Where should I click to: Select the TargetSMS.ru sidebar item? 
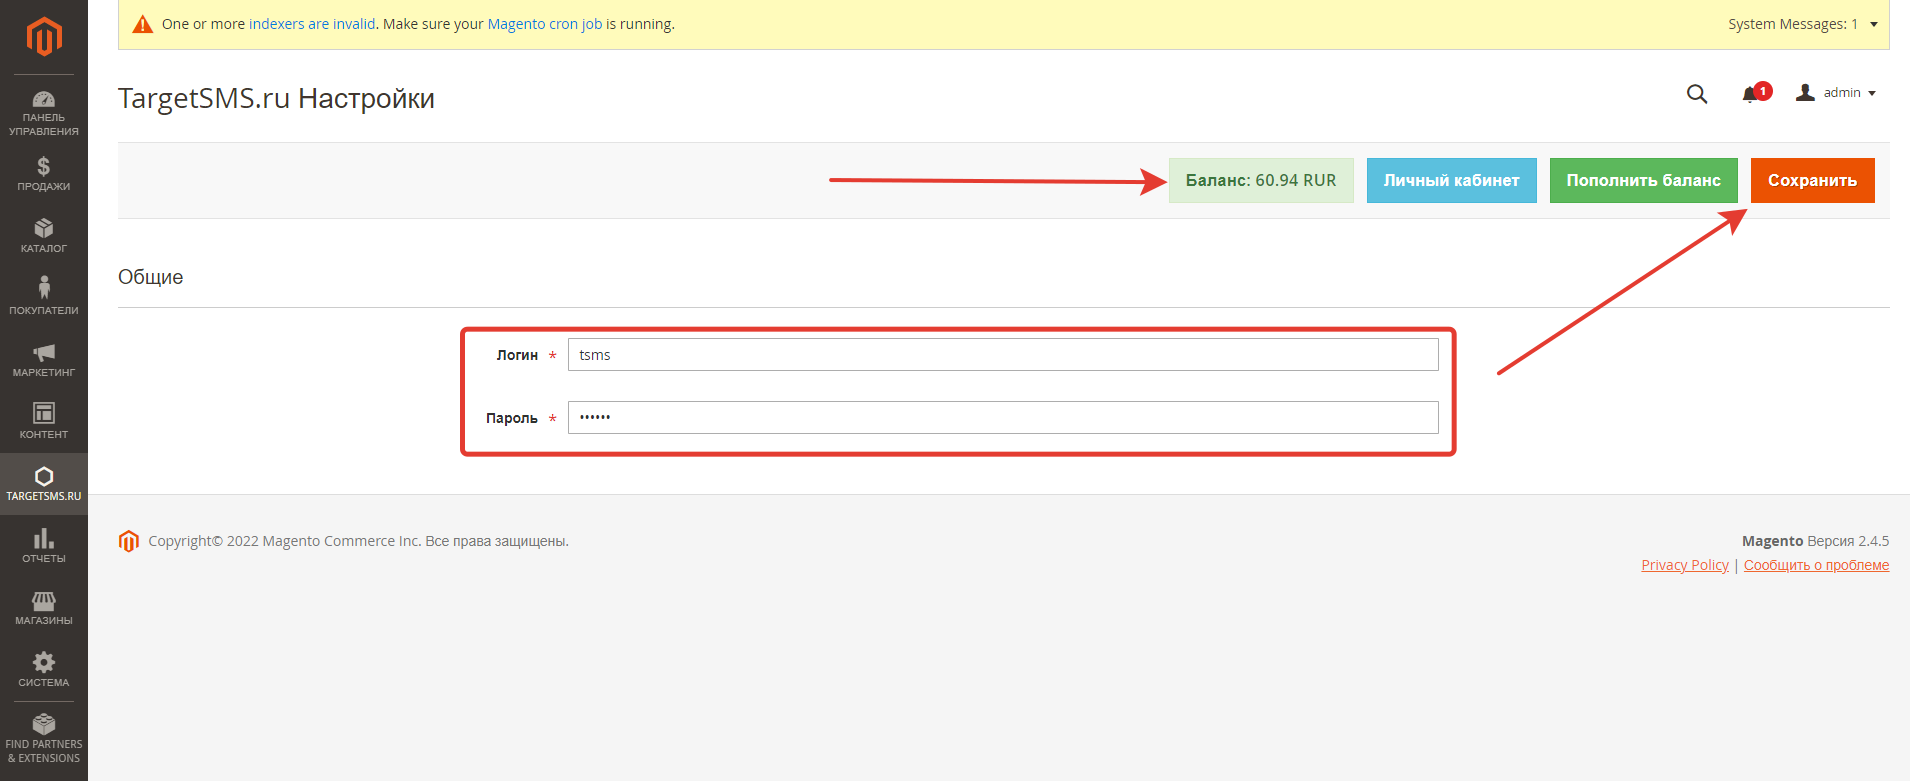coord(44,484)
